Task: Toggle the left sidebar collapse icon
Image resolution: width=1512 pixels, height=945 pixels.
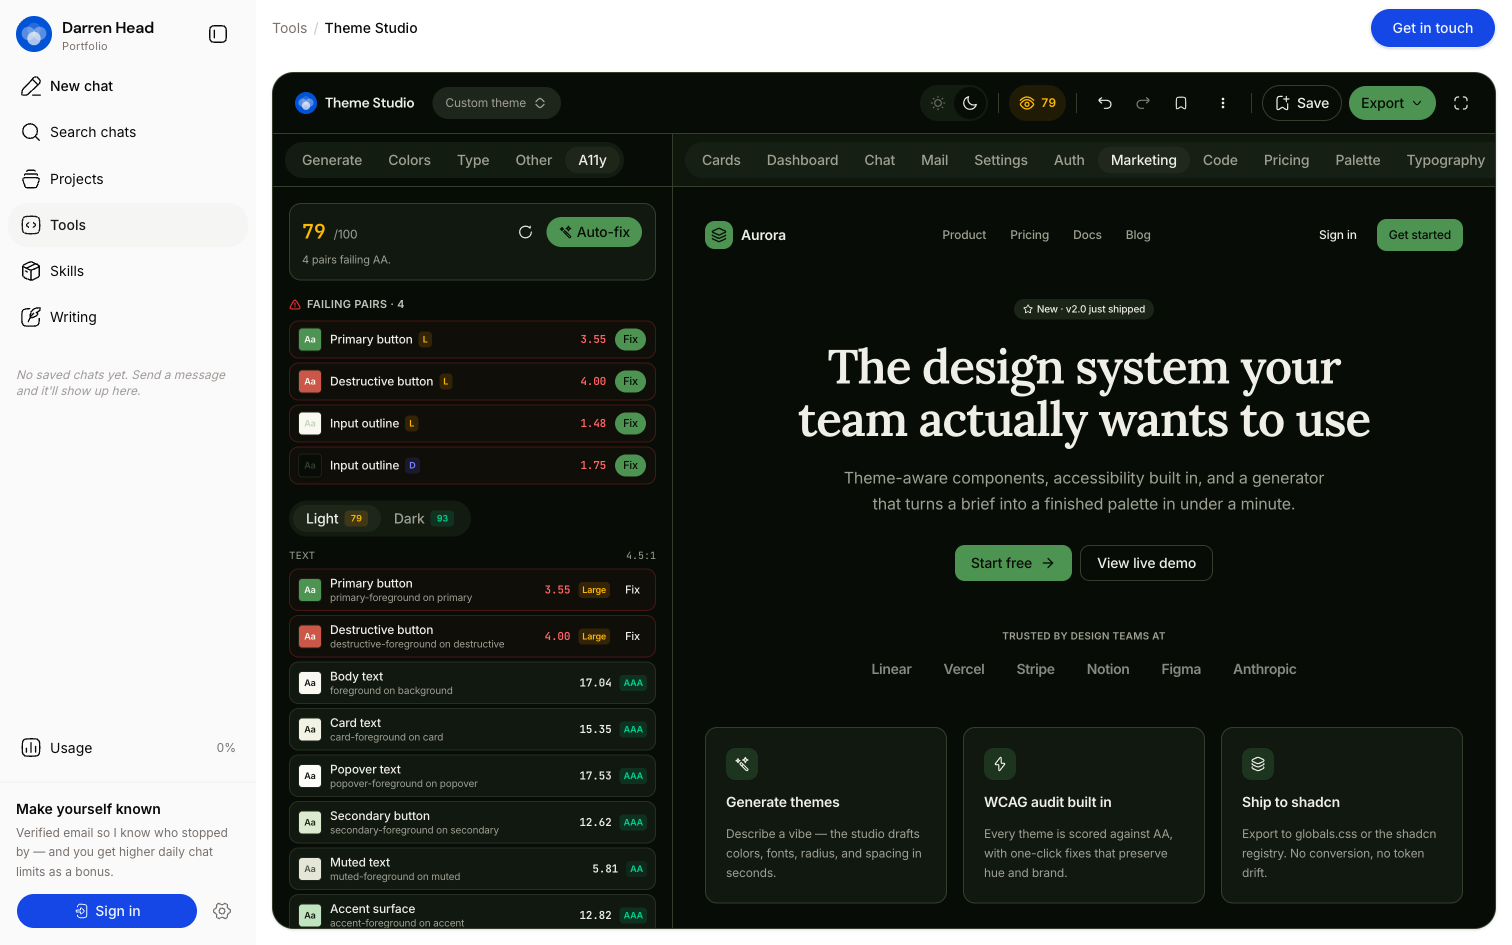Action: 218,34
